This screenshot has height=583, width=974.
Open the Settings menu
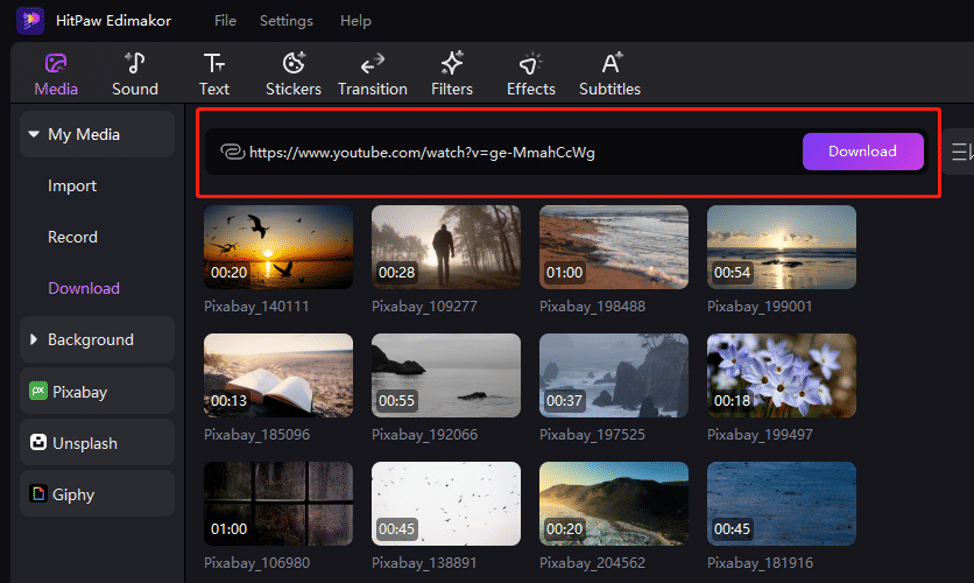pos(286,20)
